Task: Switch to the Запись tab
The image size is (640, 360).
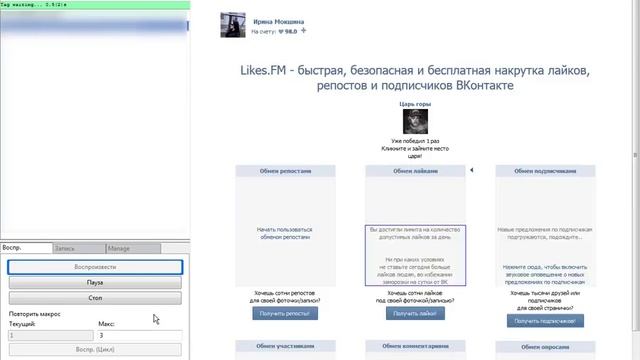Action: pos(79,248)
